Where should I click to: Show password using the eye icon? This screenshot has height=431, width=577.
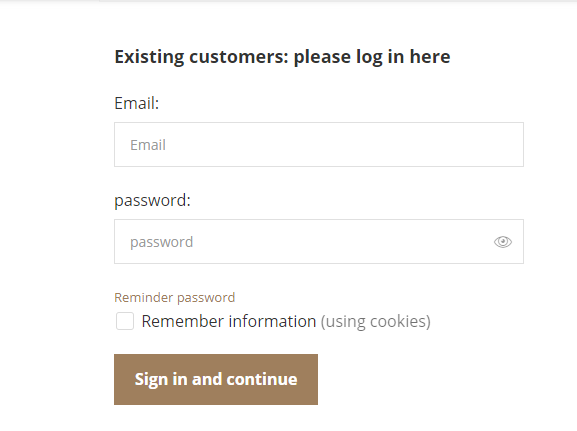point(503,242)
